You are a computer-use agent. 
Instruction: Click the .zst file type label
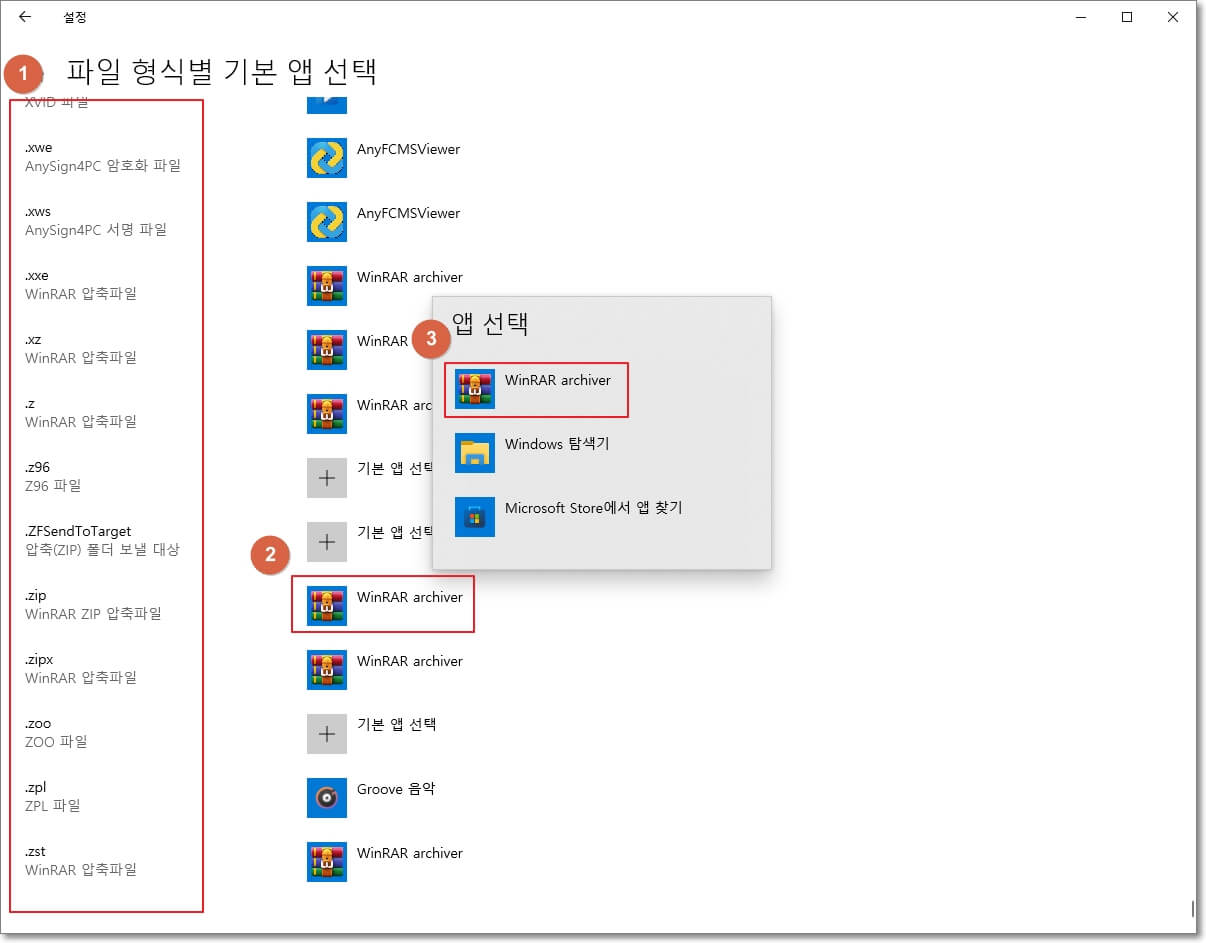(35, 852)
